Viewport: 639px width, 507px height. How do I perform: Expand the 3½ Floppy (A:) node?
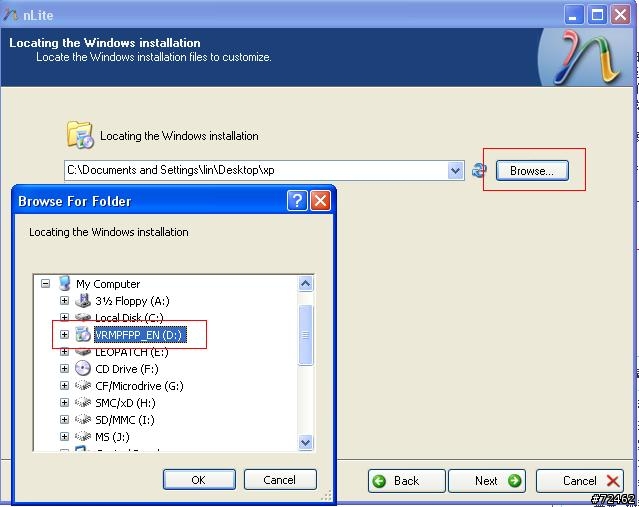[x=64, y=300]
